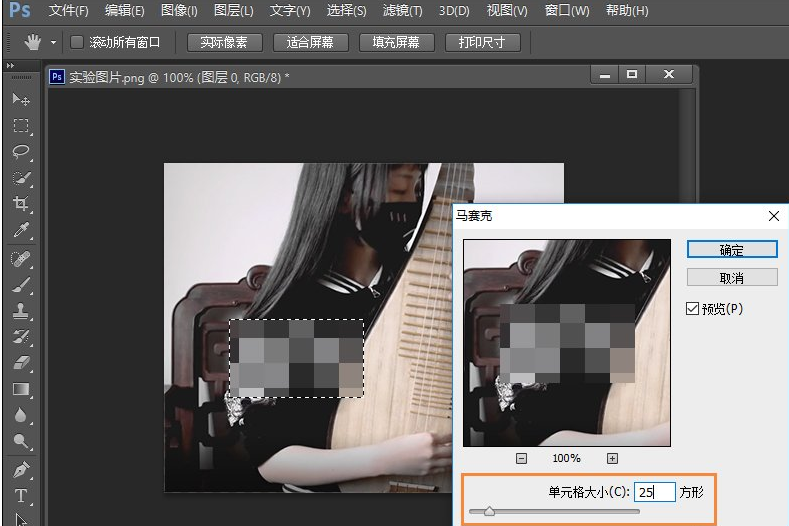Confirm mosaic with 确定 button
Viewport: 789px width, 526px height.
(732, 250)
